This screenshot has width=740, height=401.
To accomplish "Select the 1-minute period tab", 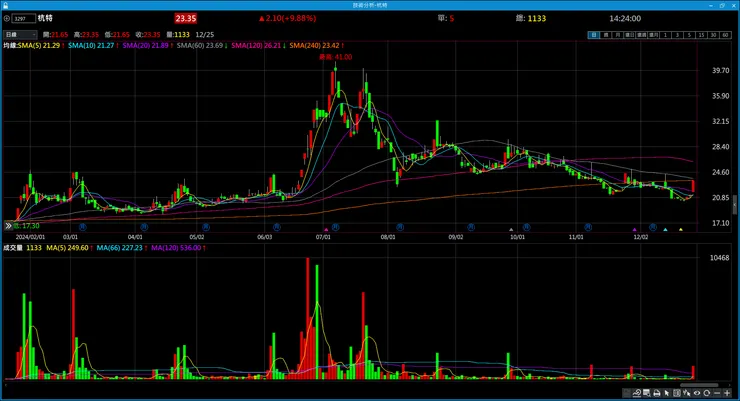I will tap(665, 35).
